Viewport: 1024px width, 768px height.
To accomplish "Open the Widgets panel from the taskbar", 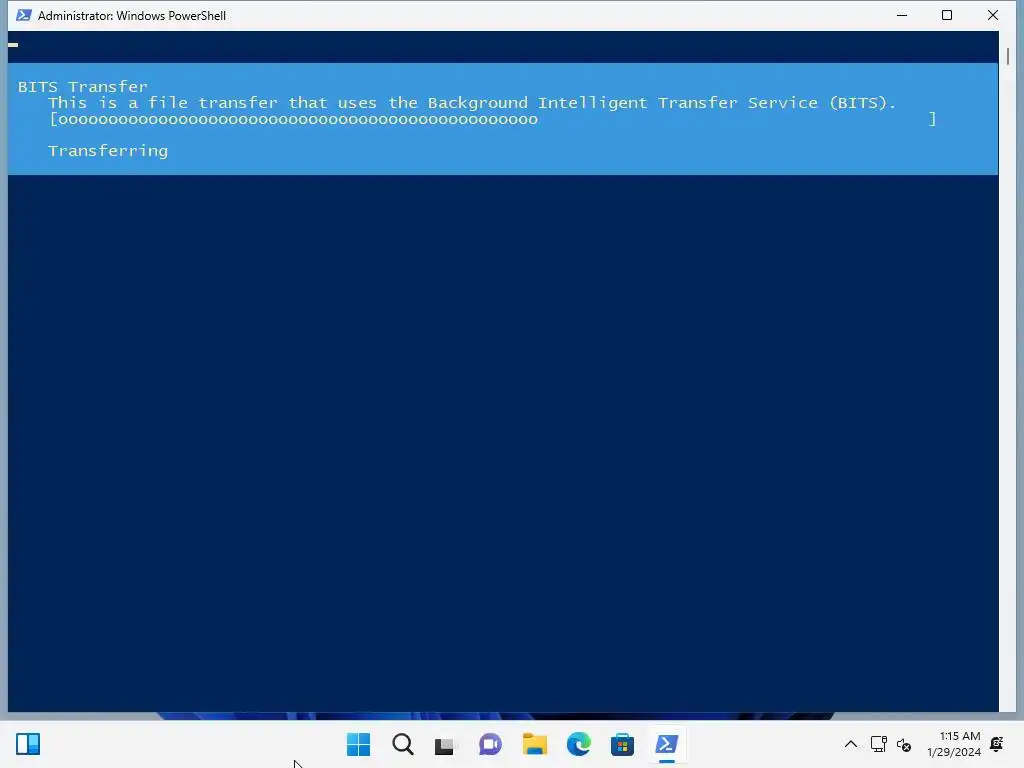I will (x=28, y=744).
